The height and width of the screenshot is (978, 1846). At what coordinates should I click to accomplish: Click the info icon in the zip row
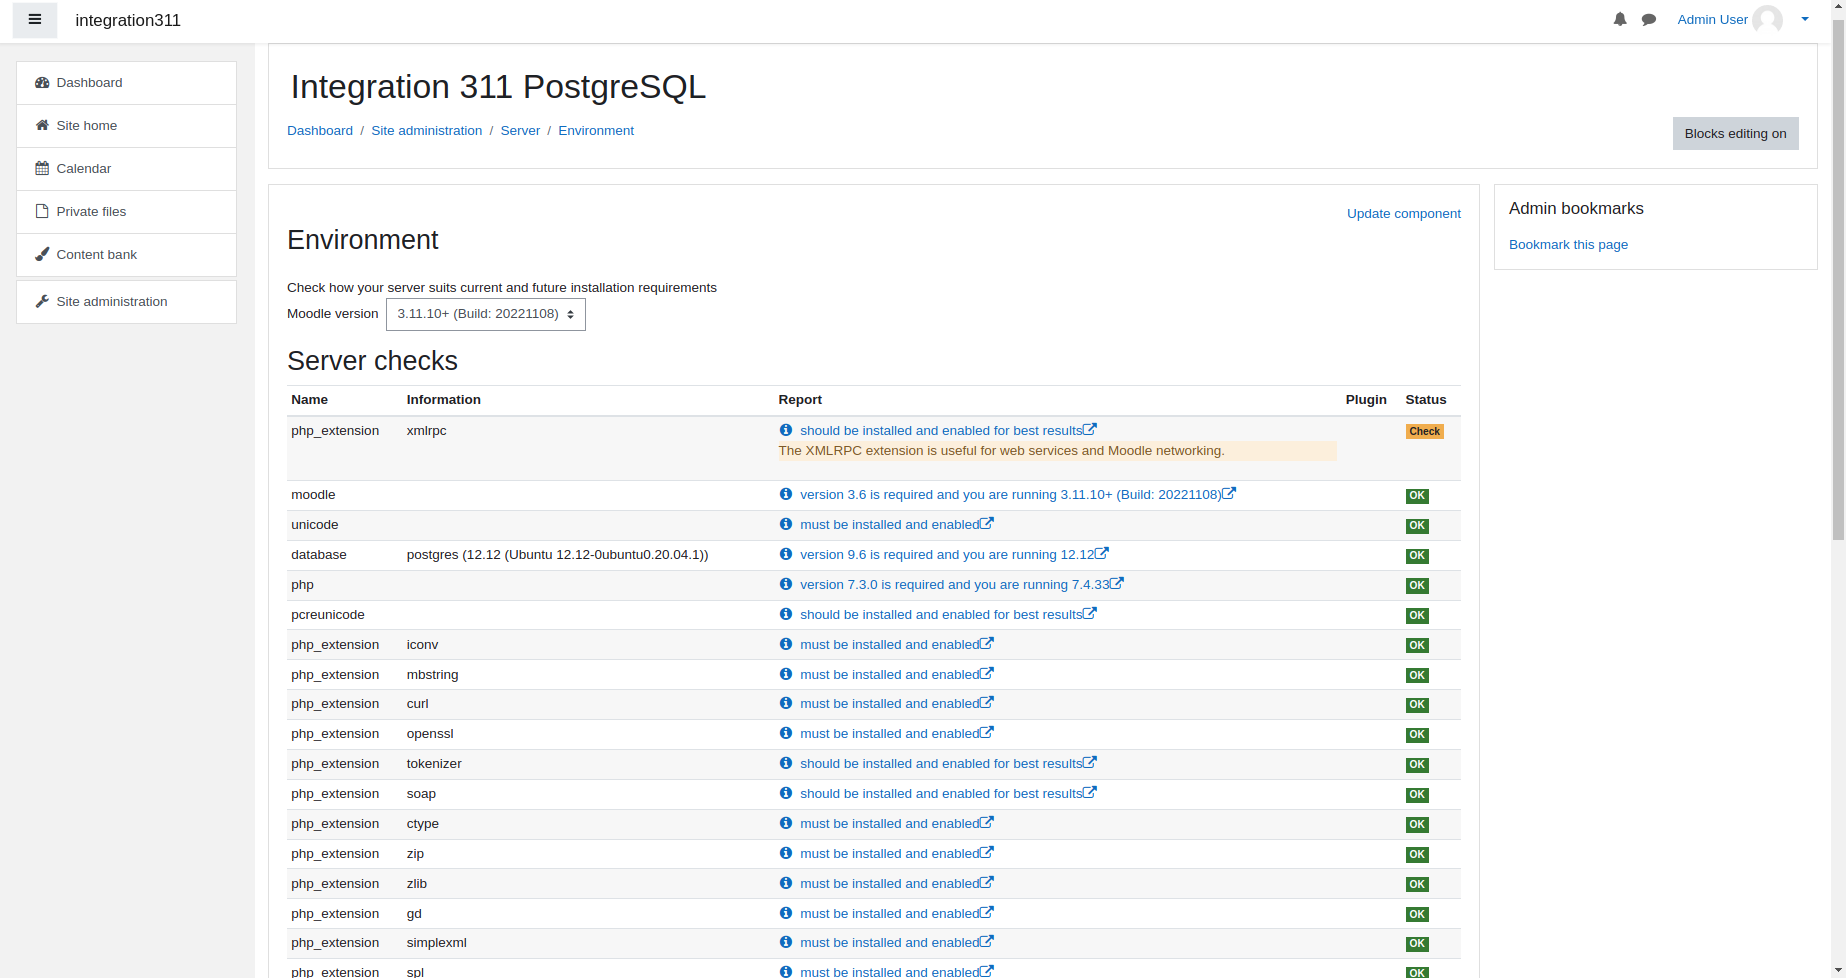(786, 853)
